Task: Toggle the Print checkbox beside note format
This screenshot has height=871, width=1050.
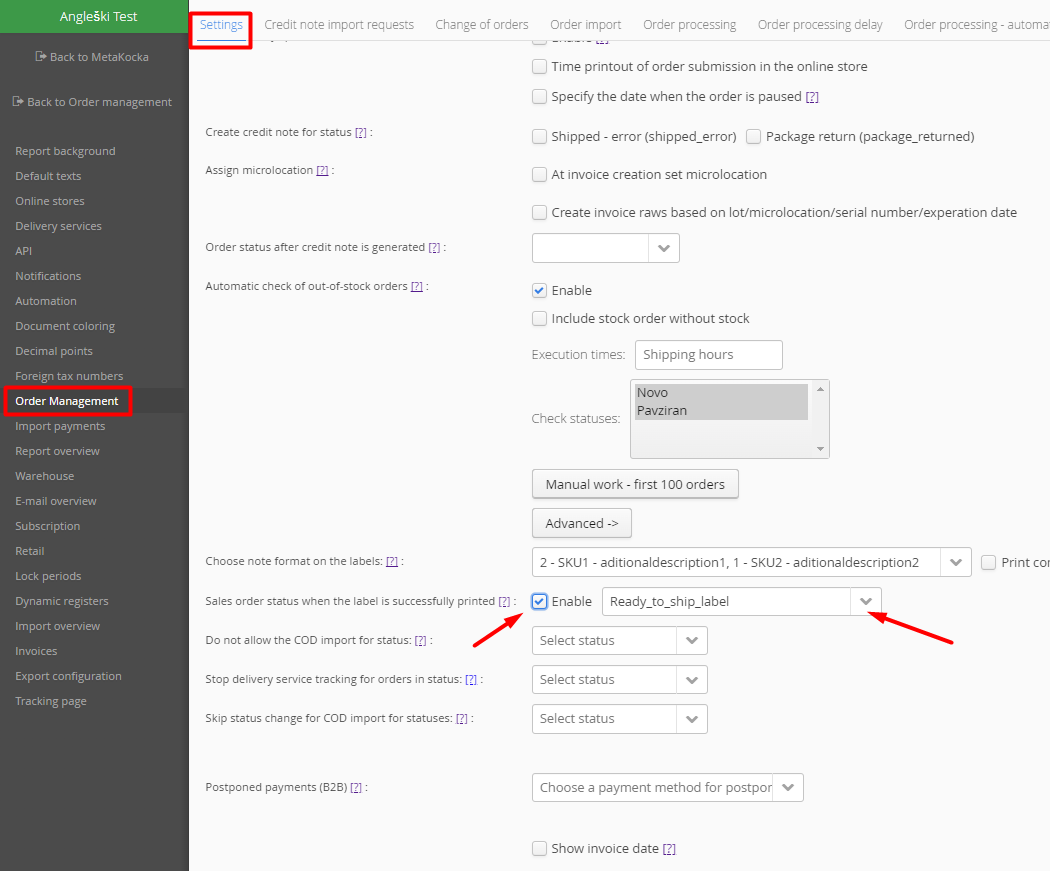Action: pyautogui.click(x=988, y=562)
